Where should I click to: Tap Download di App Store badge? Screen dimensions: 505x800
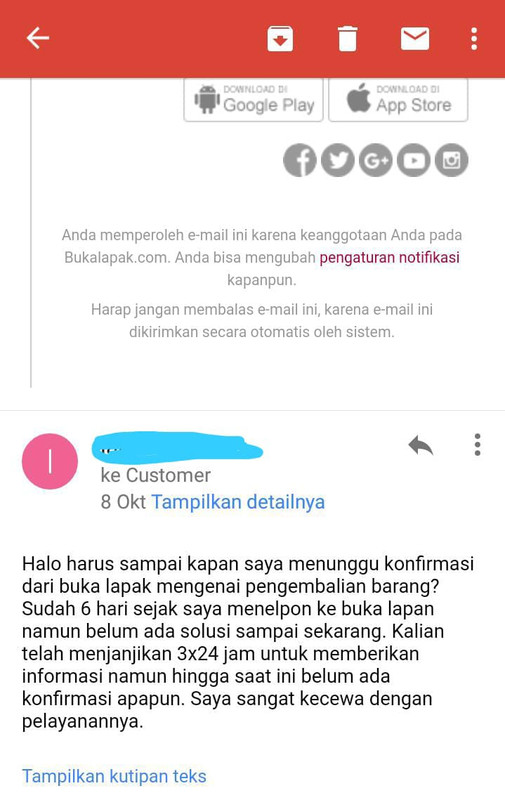[398, 99]
